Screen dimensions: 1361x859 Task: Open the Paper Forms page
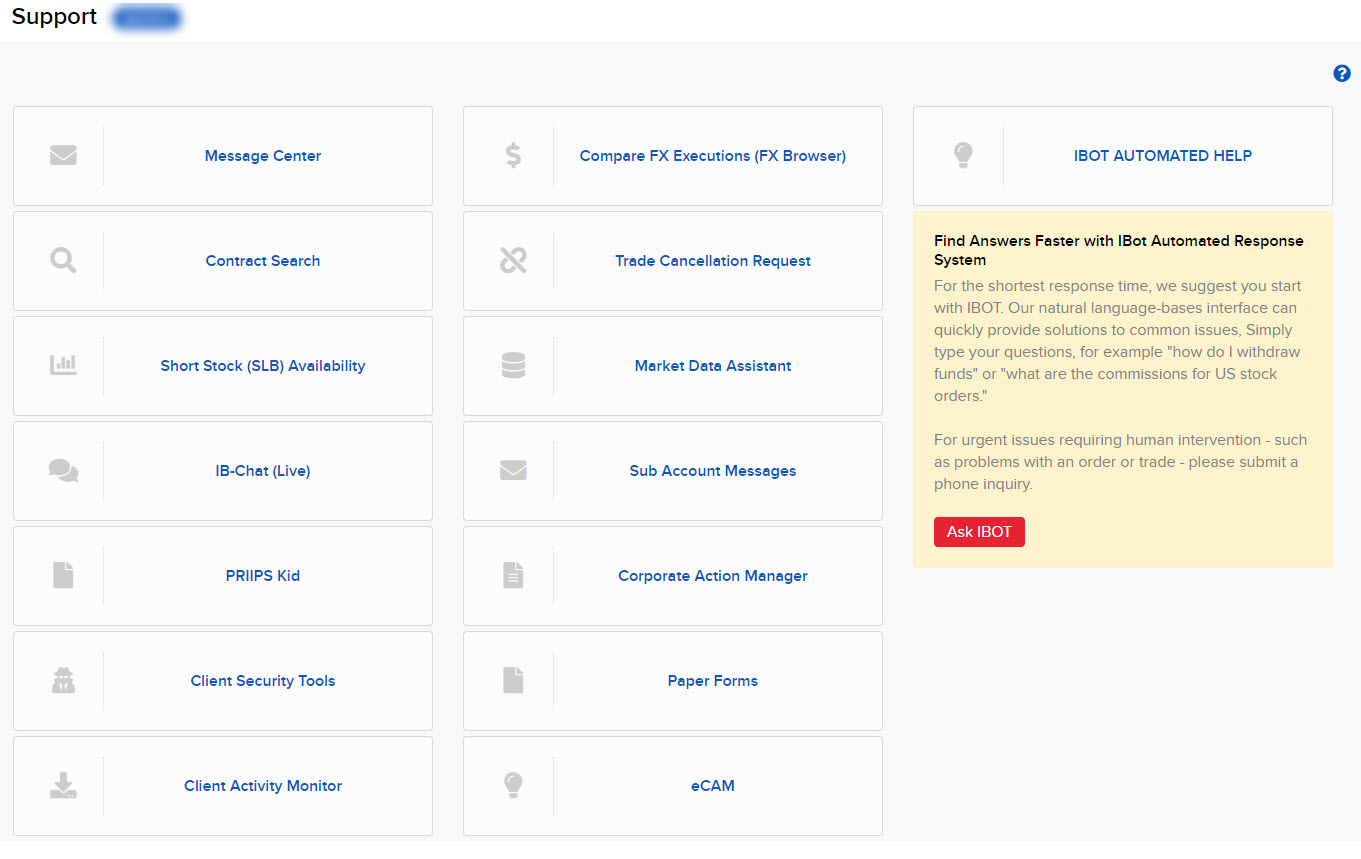(712, 680)
